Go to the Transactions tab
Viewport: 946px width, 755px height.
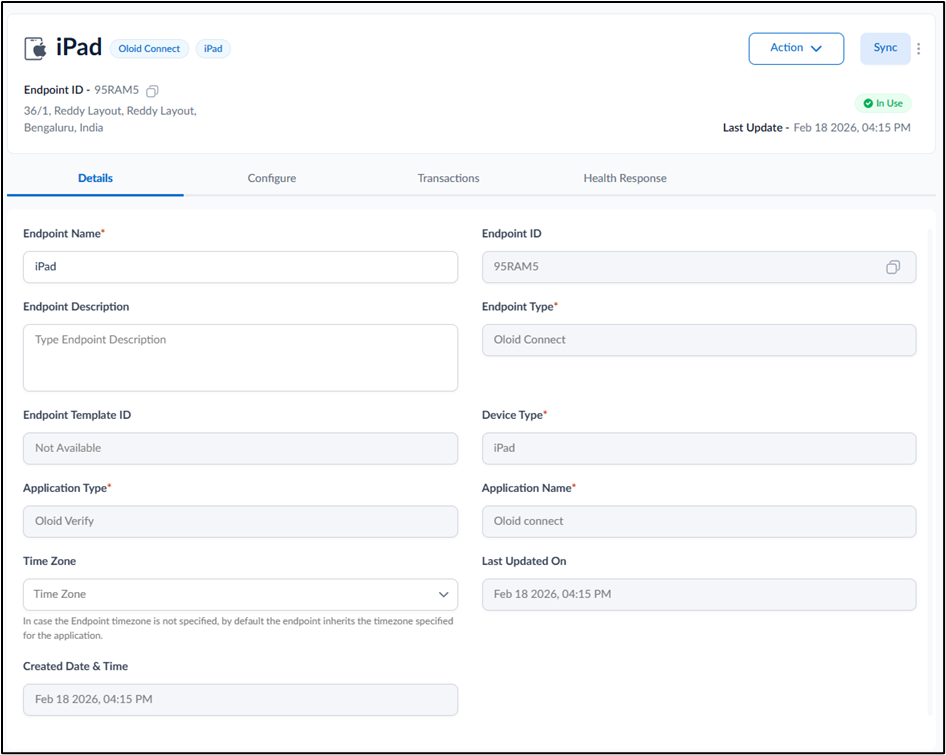448,178
